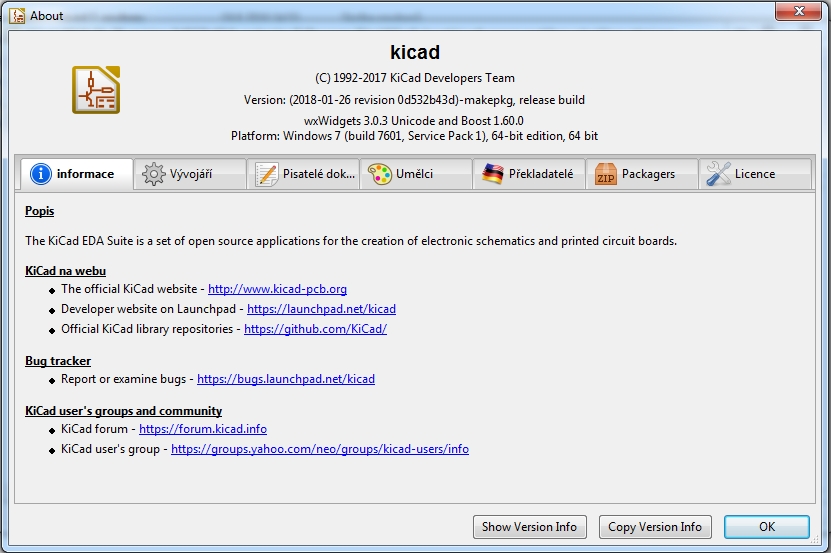Image resolution: width=831 pixels, height=553 pixels.
Task: Click the wxWidgets 3.0.3 library text
Action: [x=414, y=121]
